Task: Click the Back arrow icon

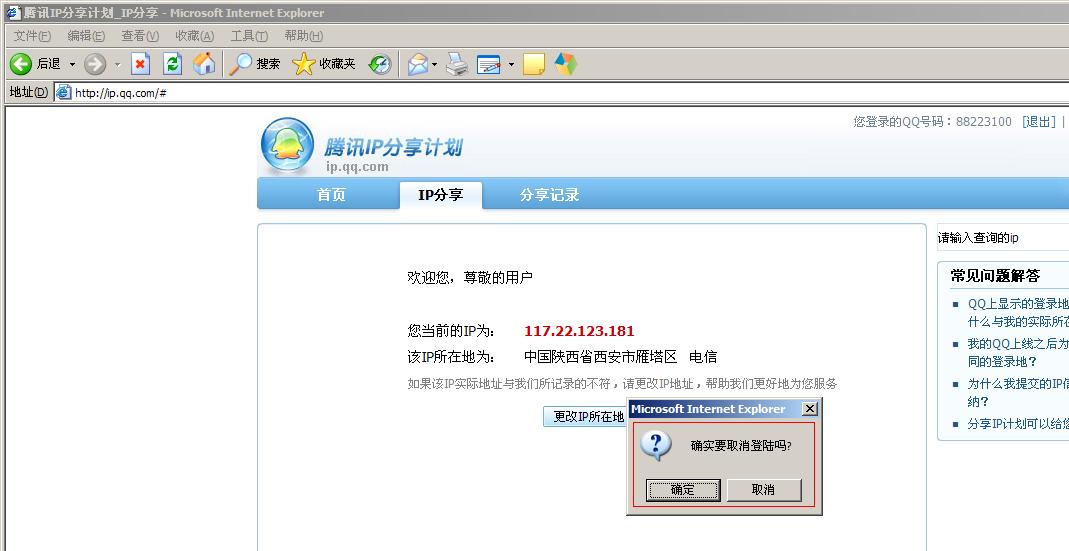Action: coord(20,64)
